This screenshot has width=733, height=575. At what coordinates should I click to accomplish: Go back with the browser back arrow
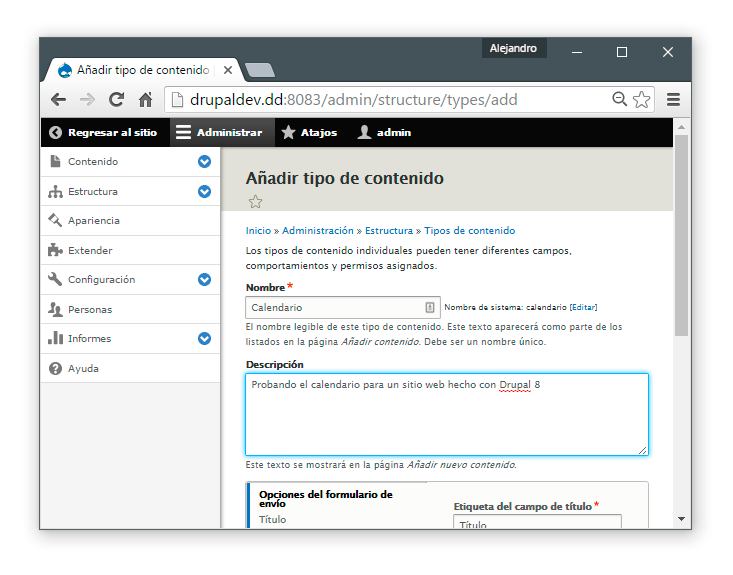click(x=58, y=100)
